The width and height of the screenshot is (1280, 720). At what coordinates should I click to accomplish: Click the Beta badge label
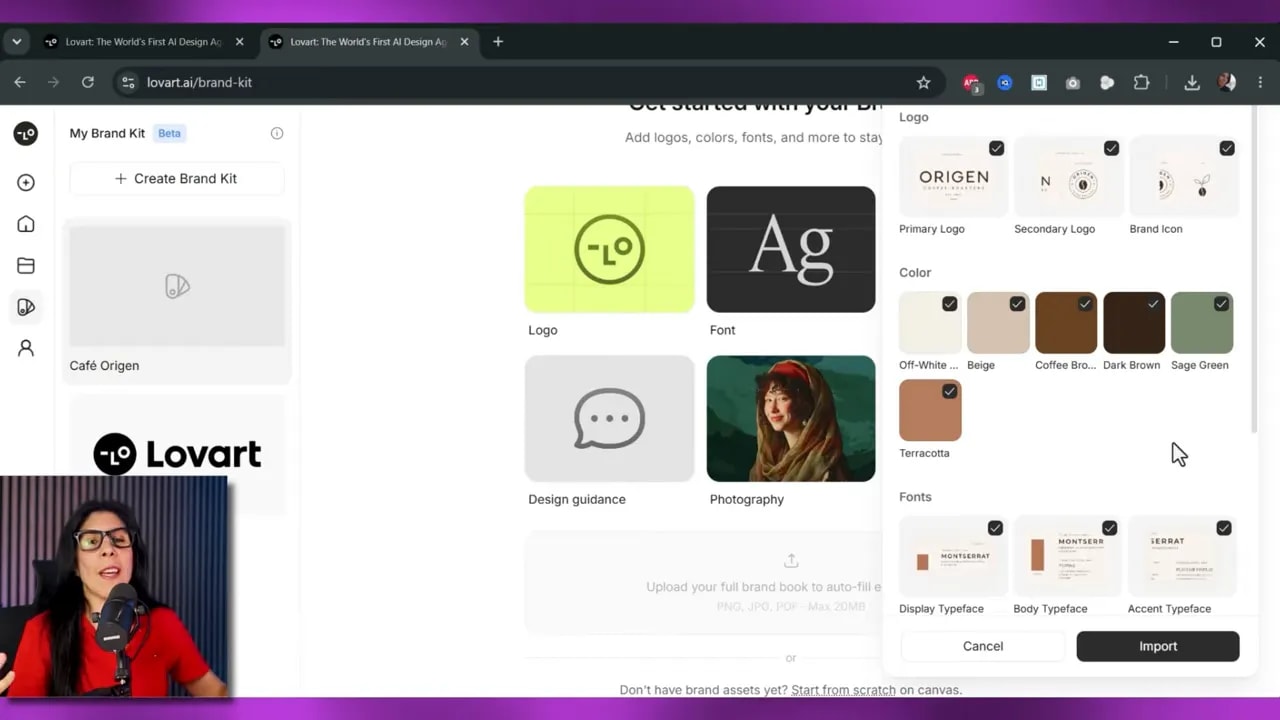[169, 133]
